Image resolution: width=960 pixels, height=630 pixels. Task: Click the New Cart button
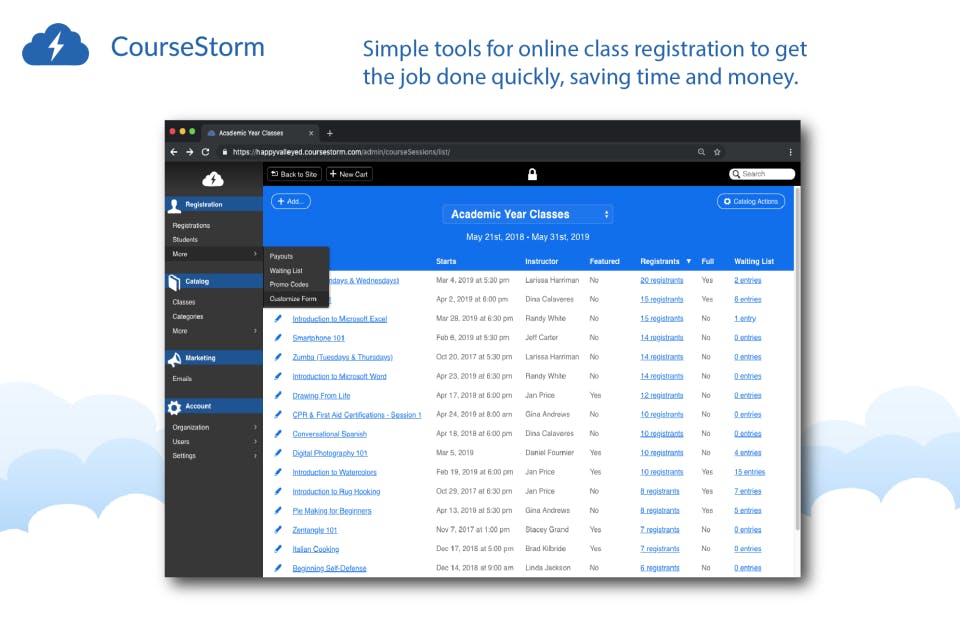pyautogui.click(x=349, y=174)
